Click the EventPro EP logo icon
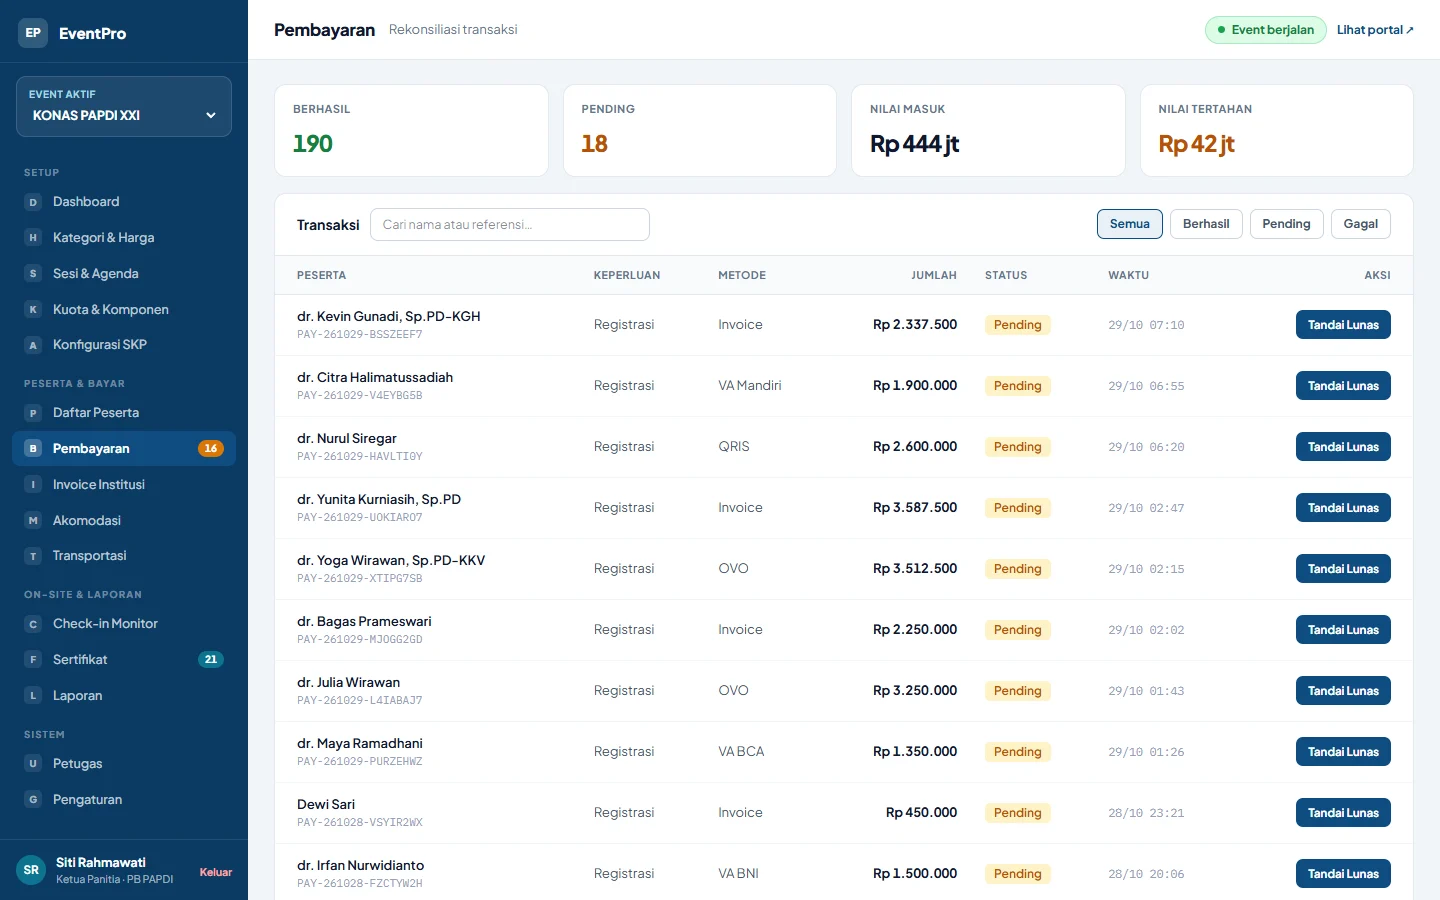 pyautogui.click(x=33, y=33)
